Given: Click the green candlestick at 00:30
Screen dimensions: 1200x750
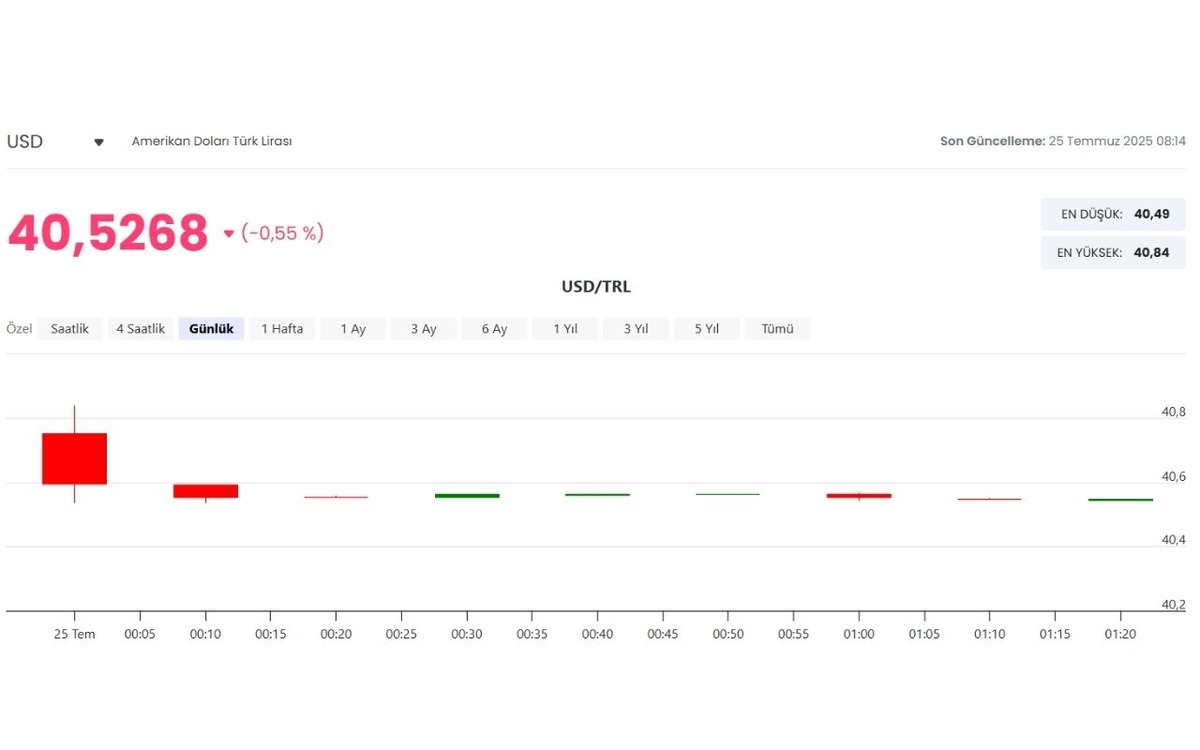Looking at the screenshot, I should click(x=467, y=496).
